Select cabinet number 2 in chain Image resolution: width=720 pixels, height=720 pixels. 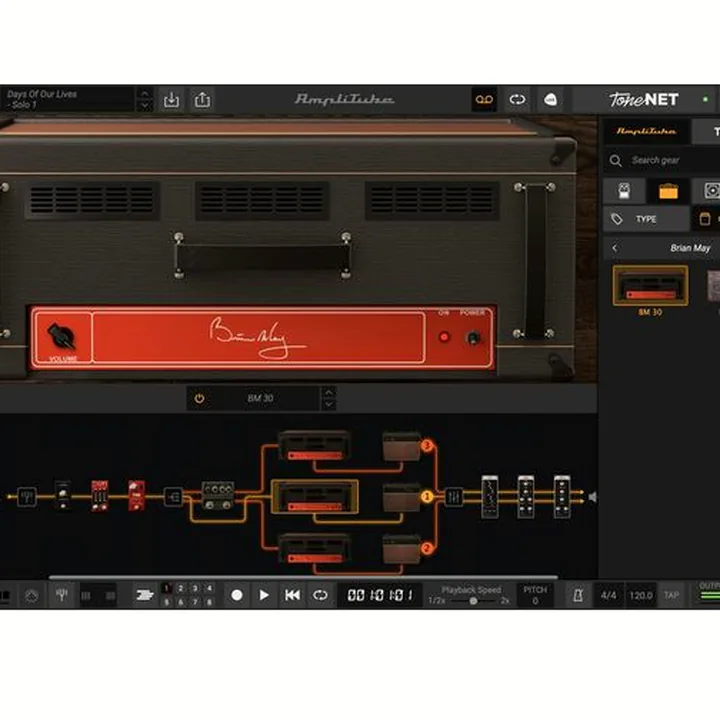click(x=402, y=549)
